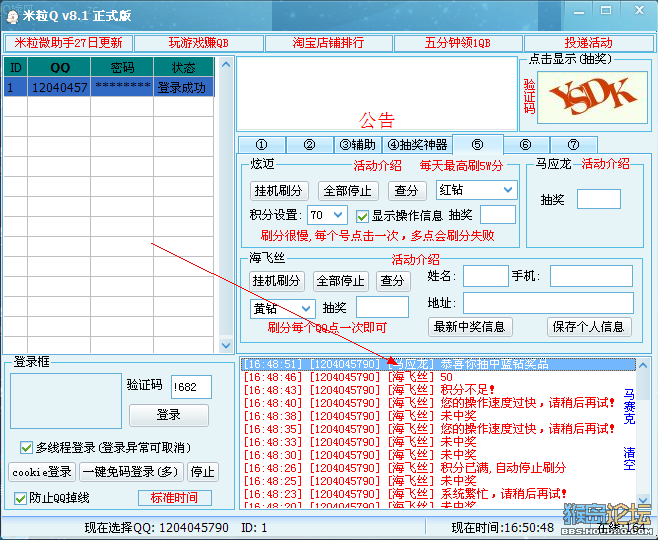Image resolution: width=658 pixels, height=540 pixels.
Task: Open the 玩游戏赚QB link
Action: coord(199,43)
